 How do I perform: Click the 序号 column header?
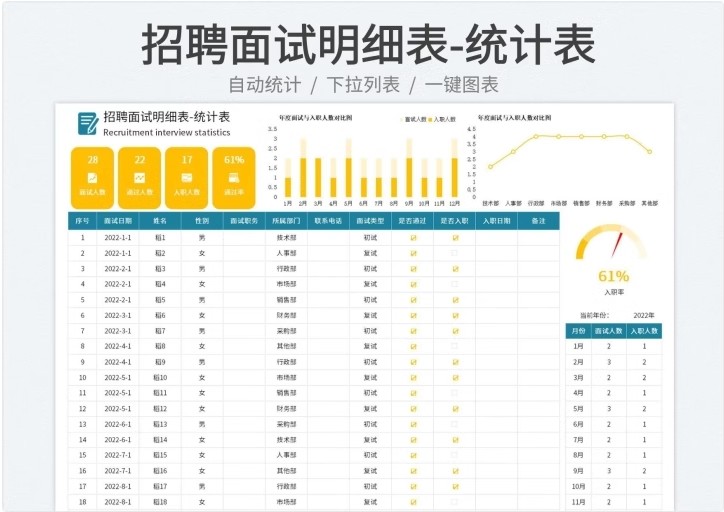click(x=83, y=221)
